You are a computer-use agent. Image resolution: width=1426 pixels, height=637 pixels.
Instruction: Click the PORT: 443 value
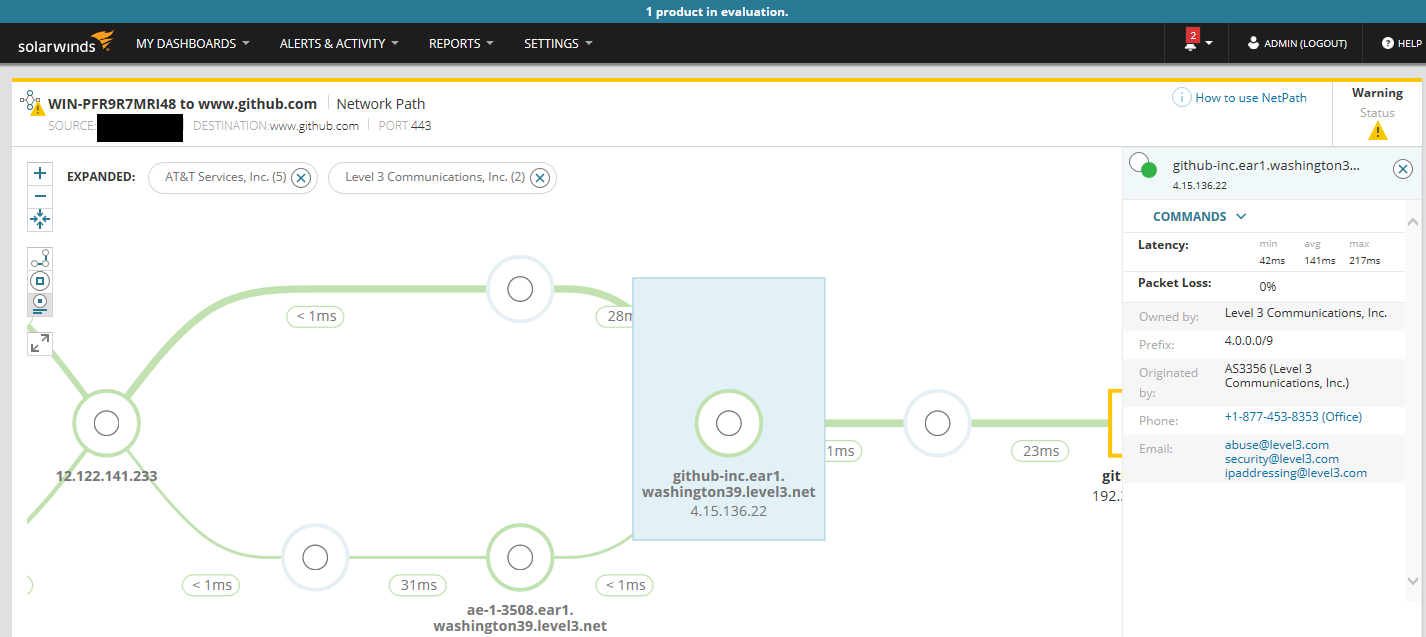[x=421, y=126]
